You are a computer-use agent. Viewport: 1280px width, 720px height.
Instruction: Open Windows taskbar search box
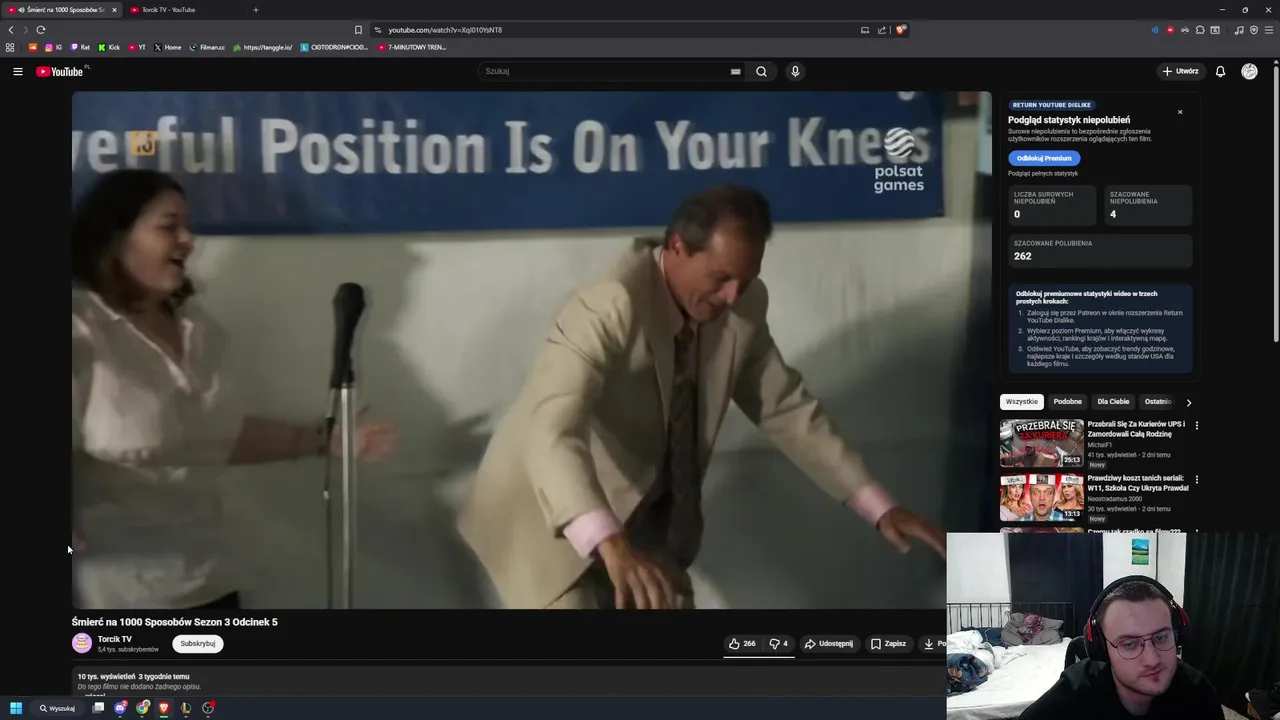pyautogui.click(x=57, y=708)
